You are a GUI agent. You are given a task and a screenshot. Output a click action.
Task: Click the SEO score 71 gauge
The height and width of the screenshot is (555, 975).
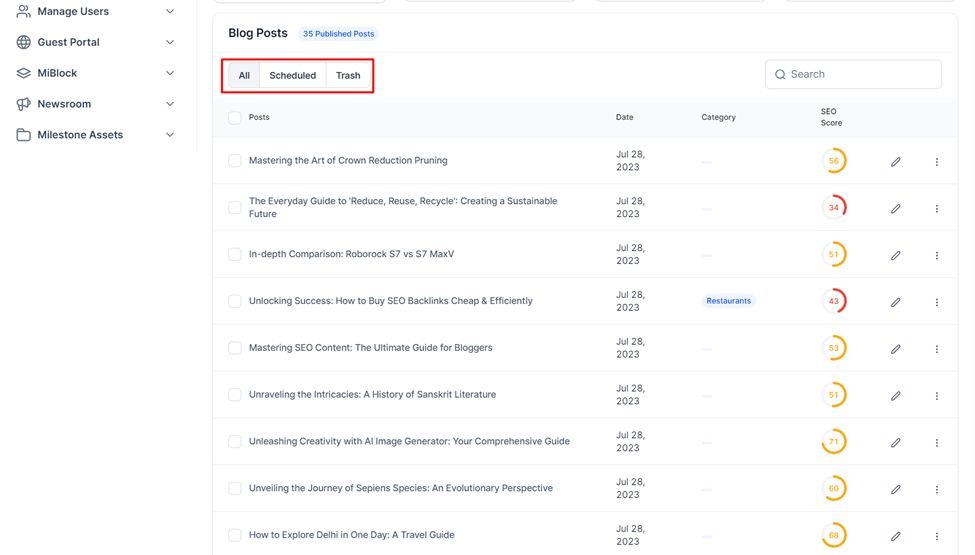833,441
